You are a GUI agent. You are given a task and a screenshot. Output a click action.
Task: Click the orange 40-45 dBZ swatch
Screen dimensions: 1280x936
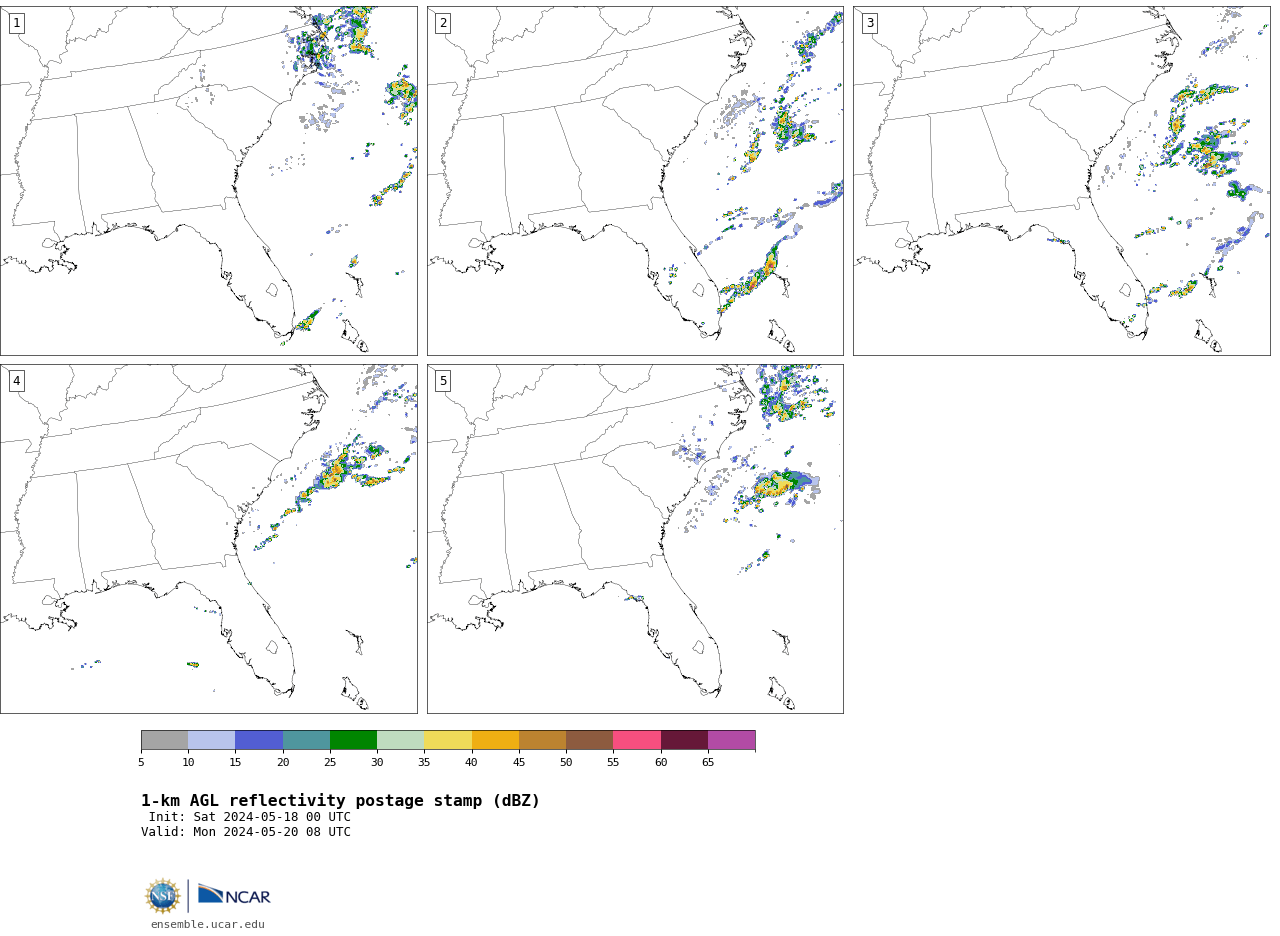point(495,740)
